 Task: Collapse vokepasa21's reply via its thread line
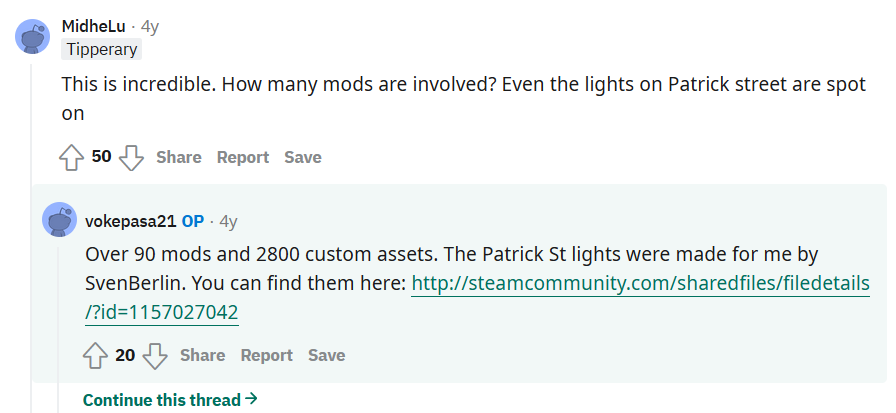(x=59, y=320)
